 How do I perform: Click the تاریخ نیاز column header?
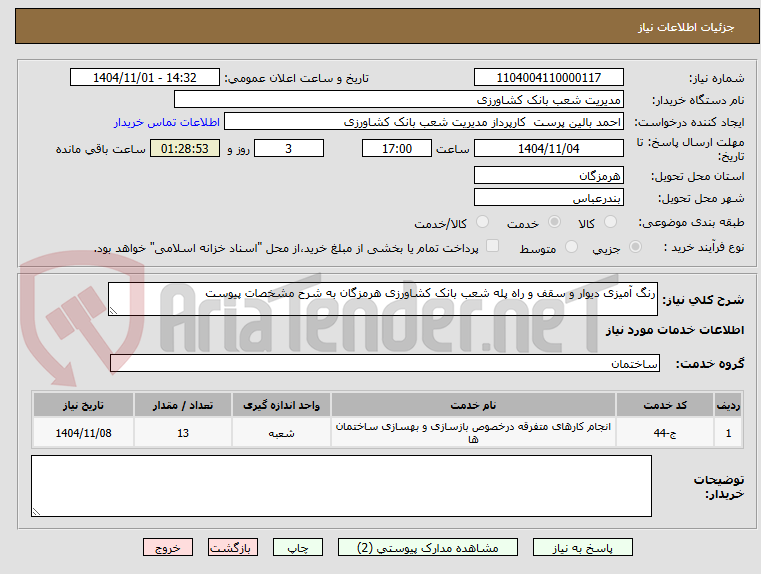tap(83, 405)
